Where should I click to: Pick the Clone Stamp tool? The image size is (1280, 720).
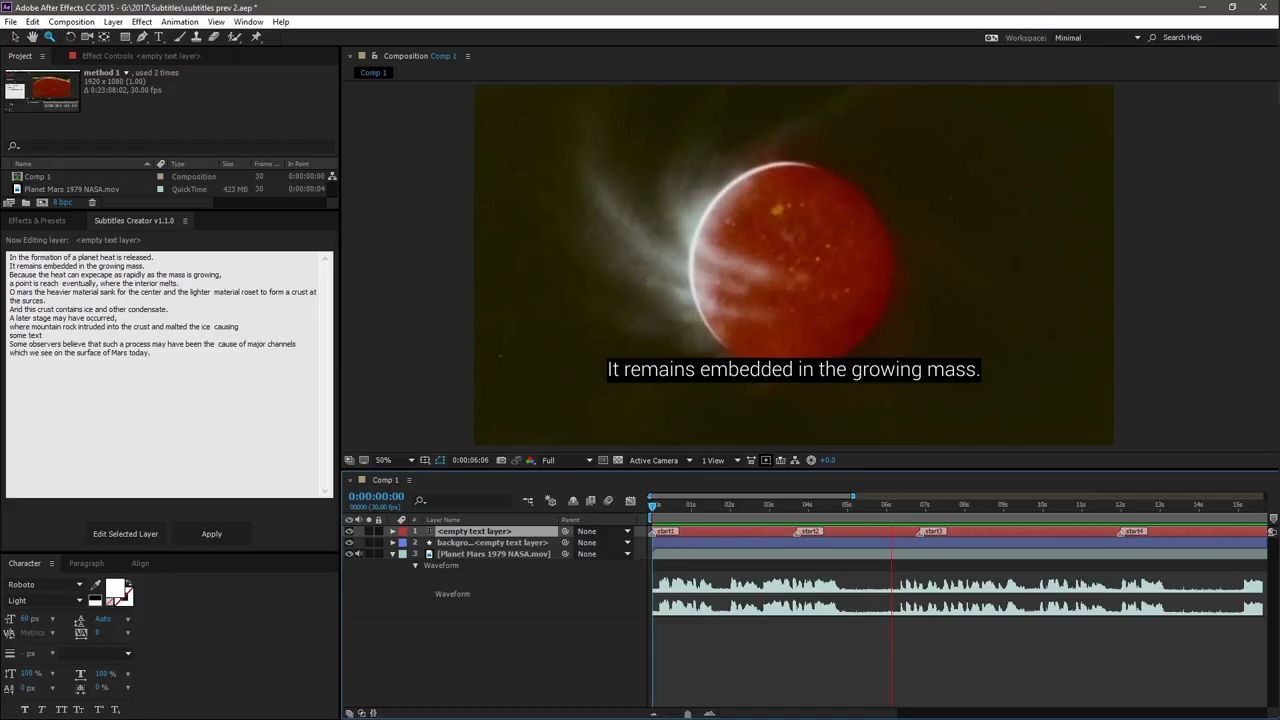pos(196,37)
